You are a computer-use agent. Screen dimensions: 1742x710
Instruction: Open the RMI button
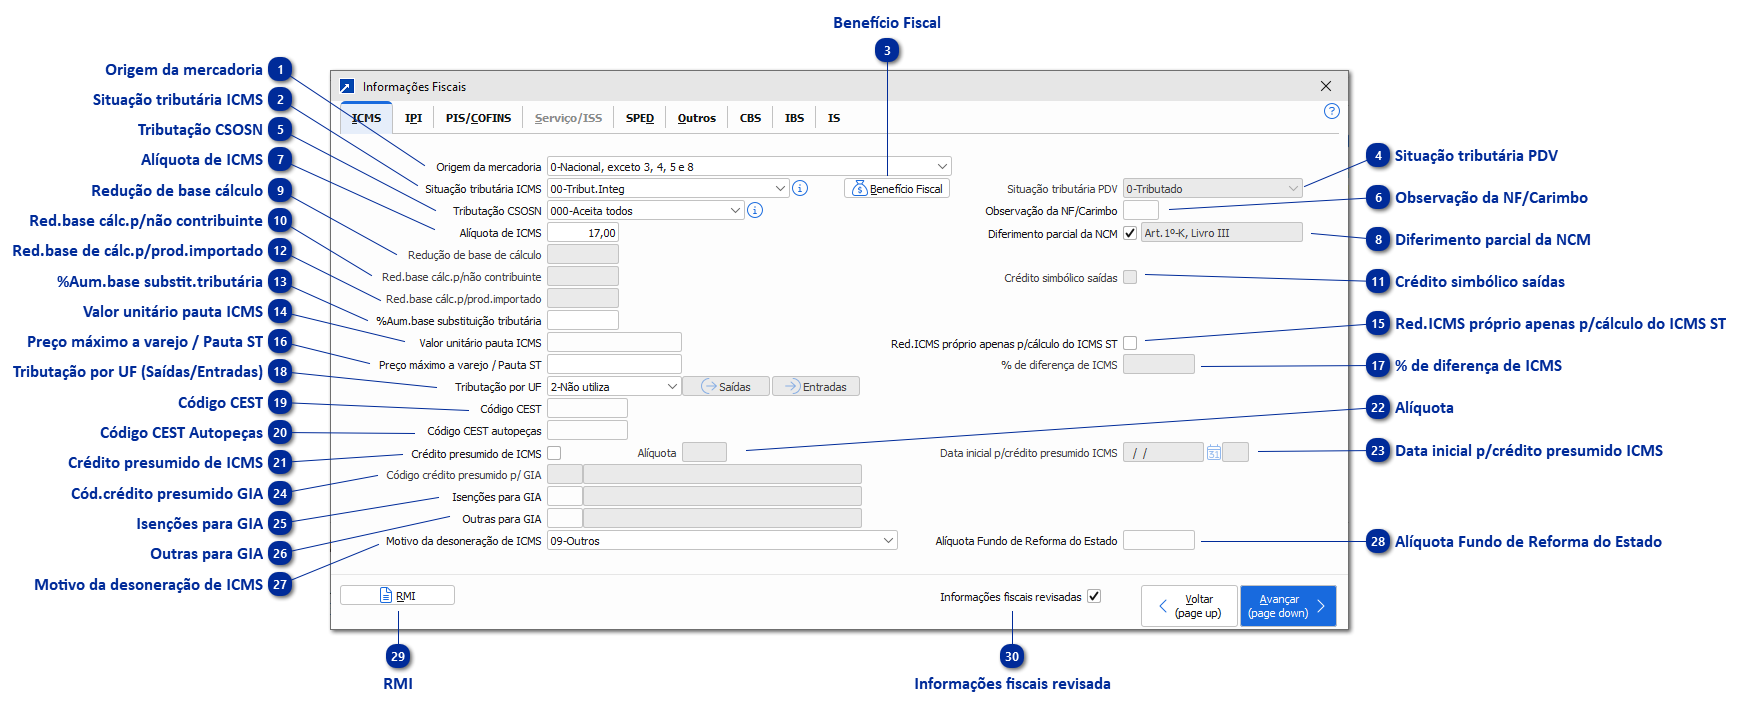(397, 595)
